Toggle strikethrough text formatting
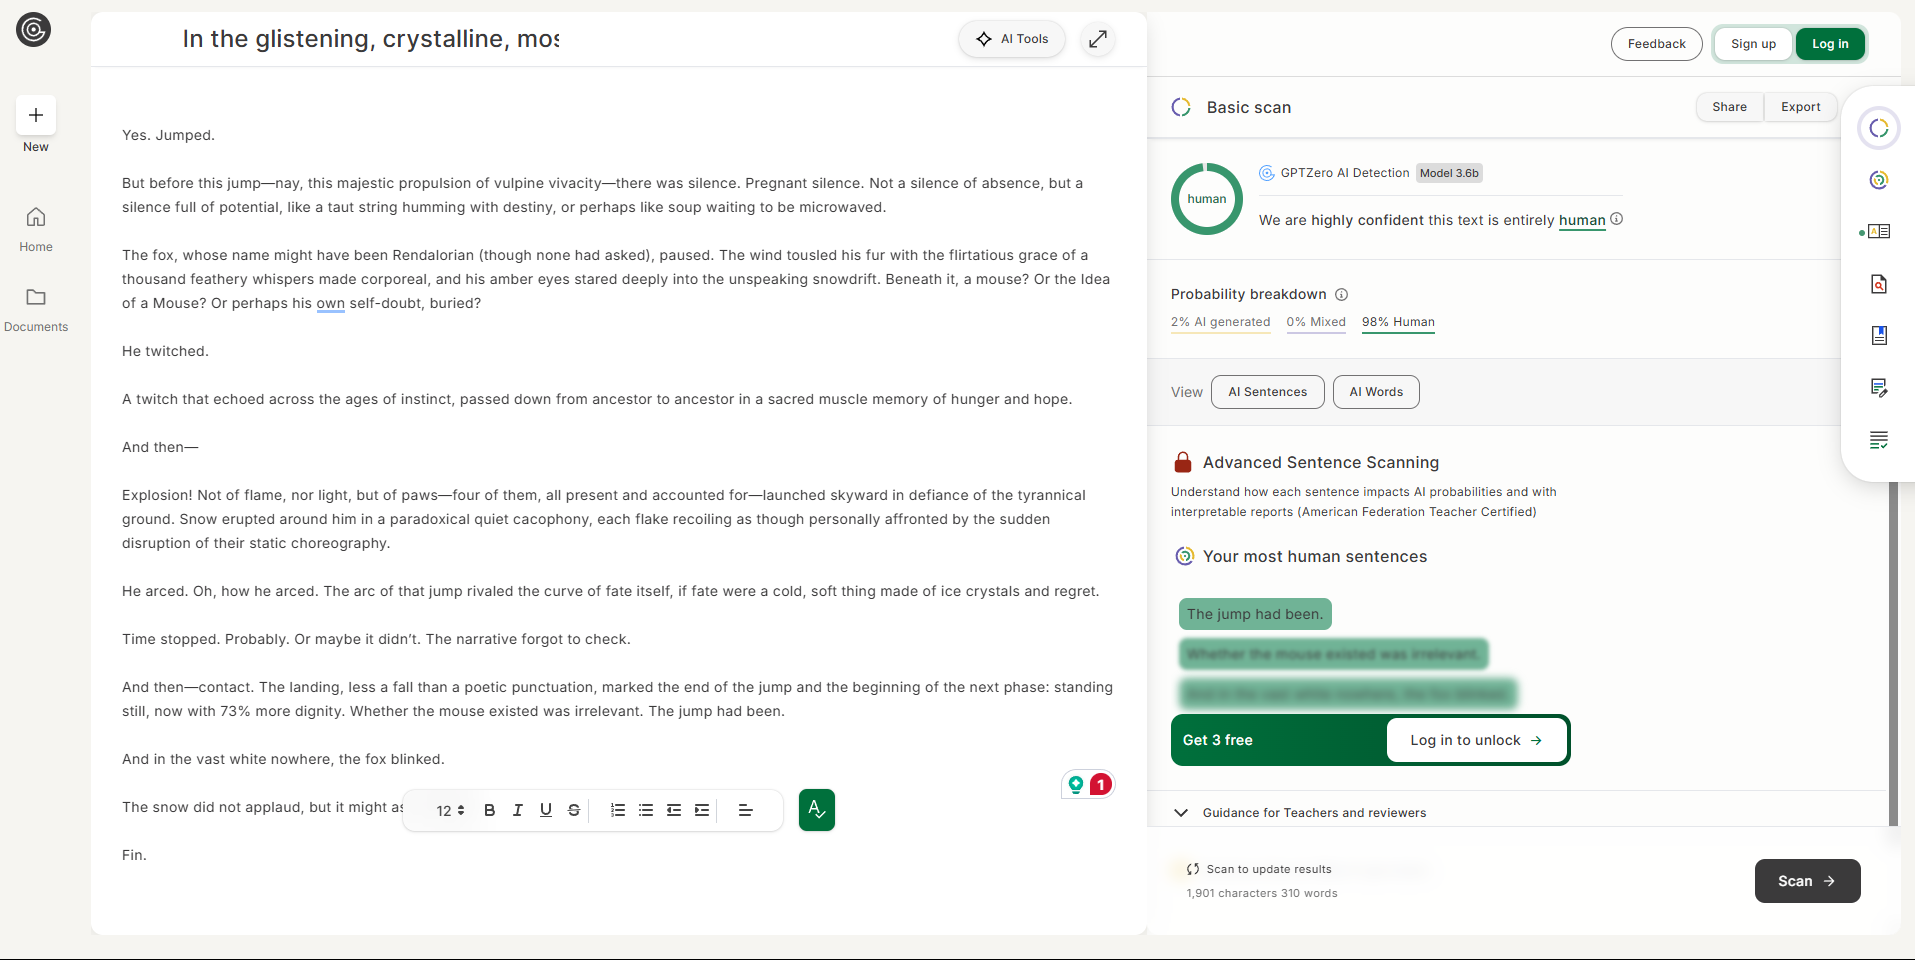1915x960 pixels. [x=574, y=810]
